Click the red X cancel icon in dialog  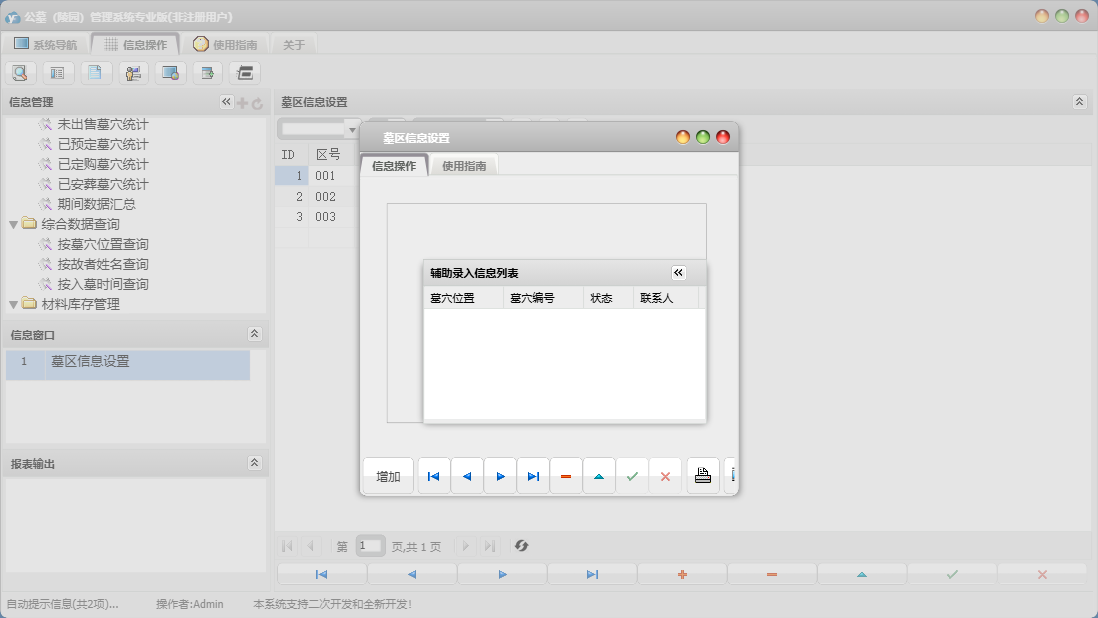(665, 477)
